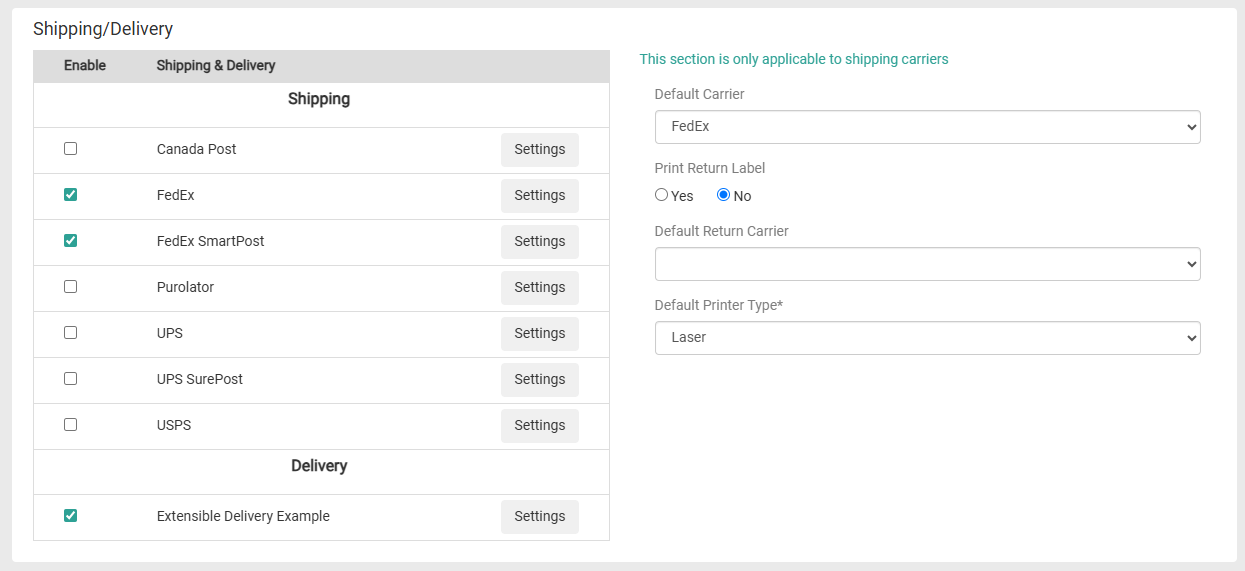This screenshot has height=571, width=1245.
Task: Uncheck Extensible Delivery Example checkbox
Action: pyautogui.click(x=70, y=516)
